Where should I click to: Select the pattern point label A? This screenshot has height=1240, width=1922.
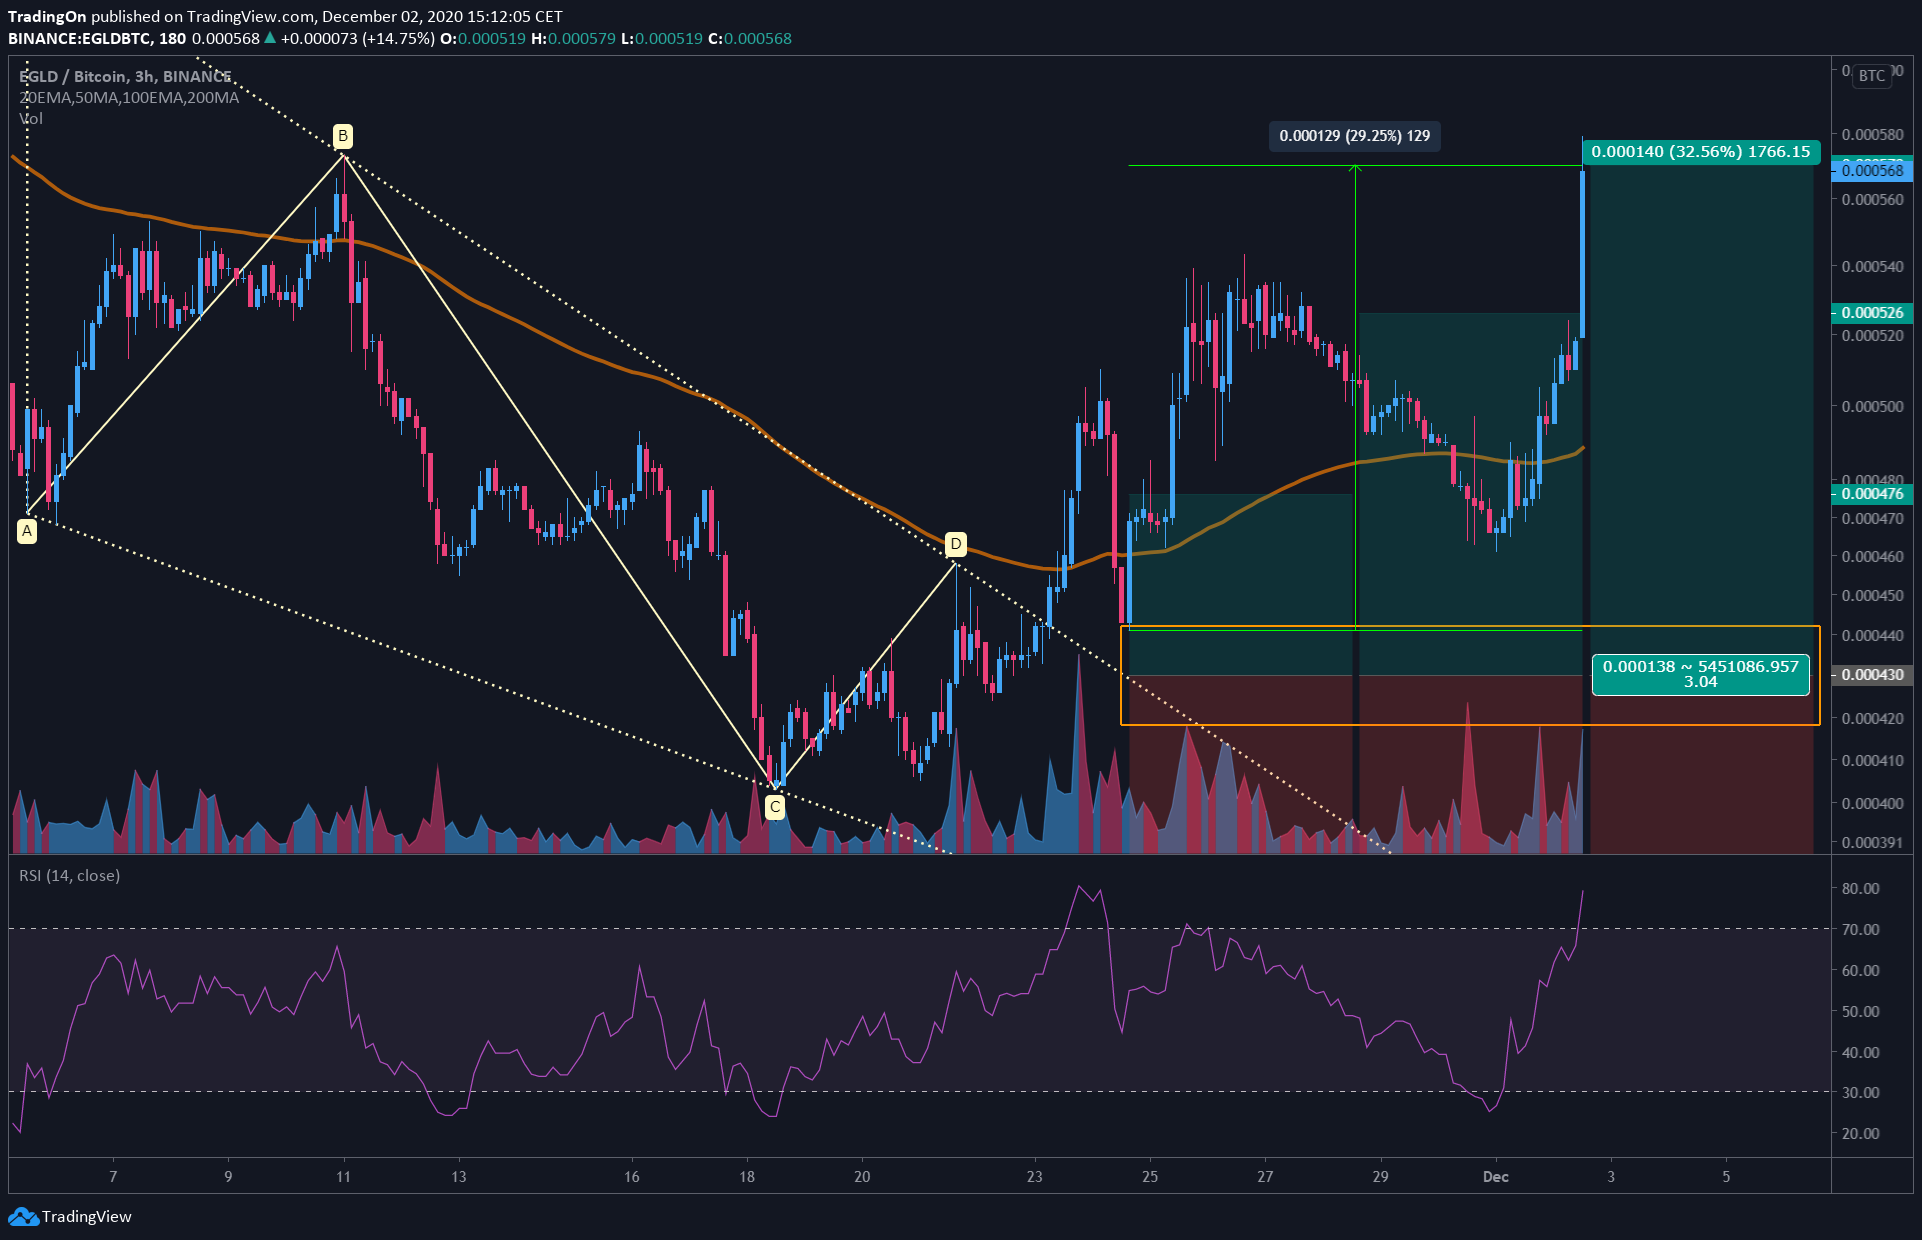click(27, 531)
